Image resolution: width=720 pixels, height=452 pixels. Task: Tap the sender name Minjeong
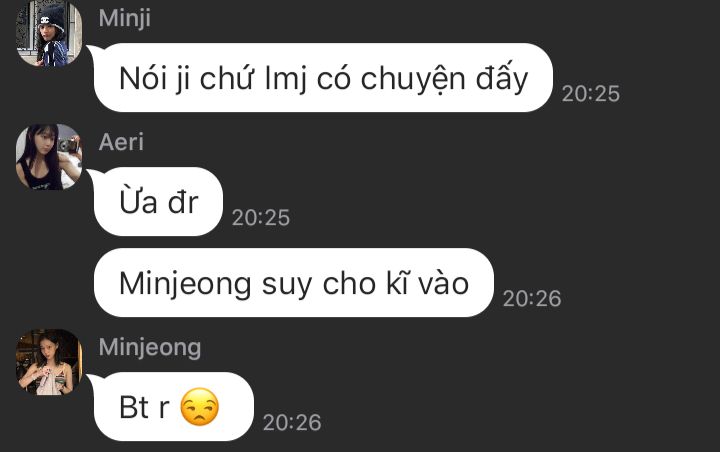[150, 347]
